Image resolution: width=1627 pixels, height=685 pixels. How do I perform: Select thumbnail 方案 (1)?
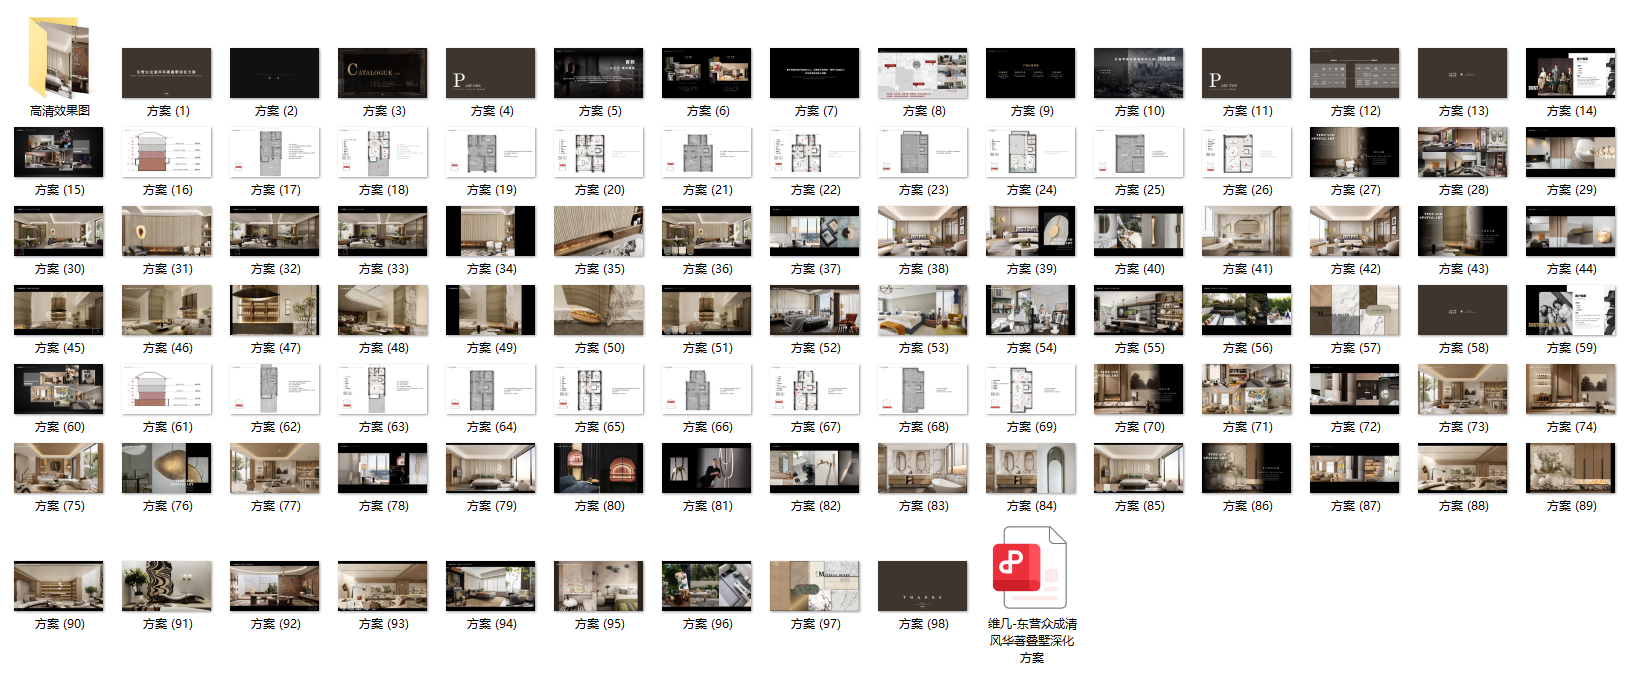167,73
